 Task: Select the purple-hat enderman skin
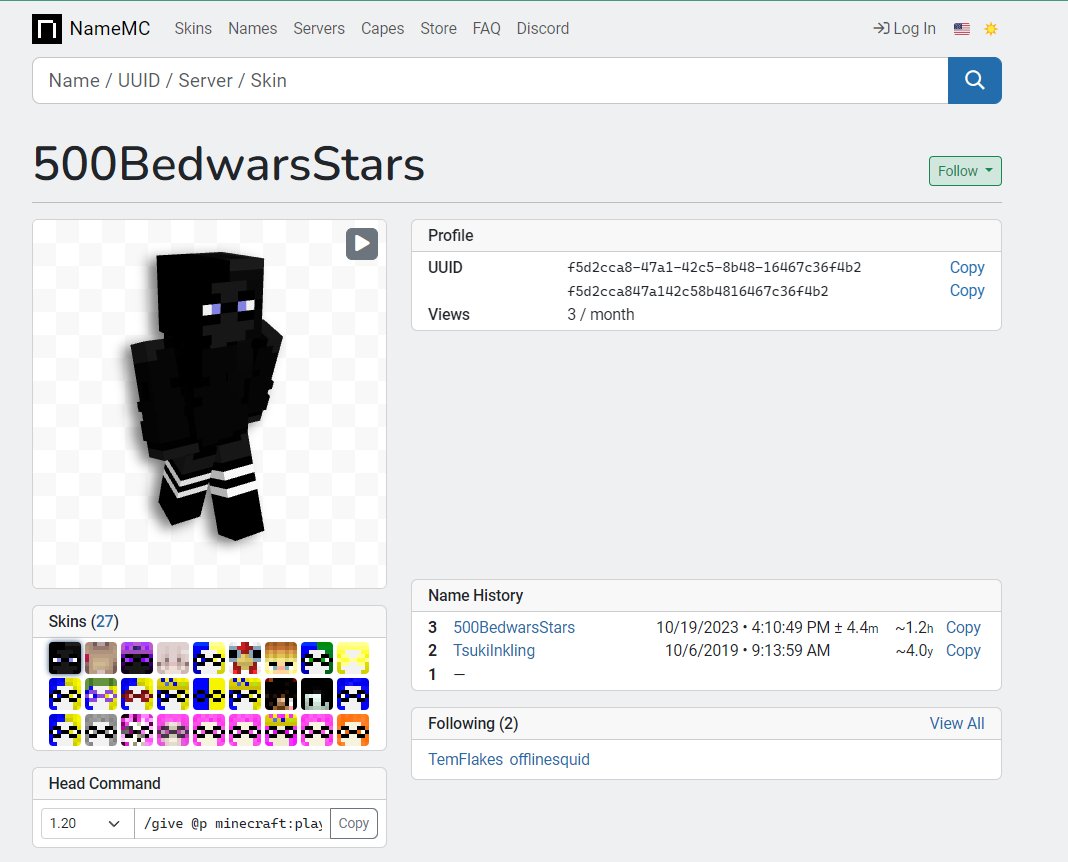coord(137,658)
